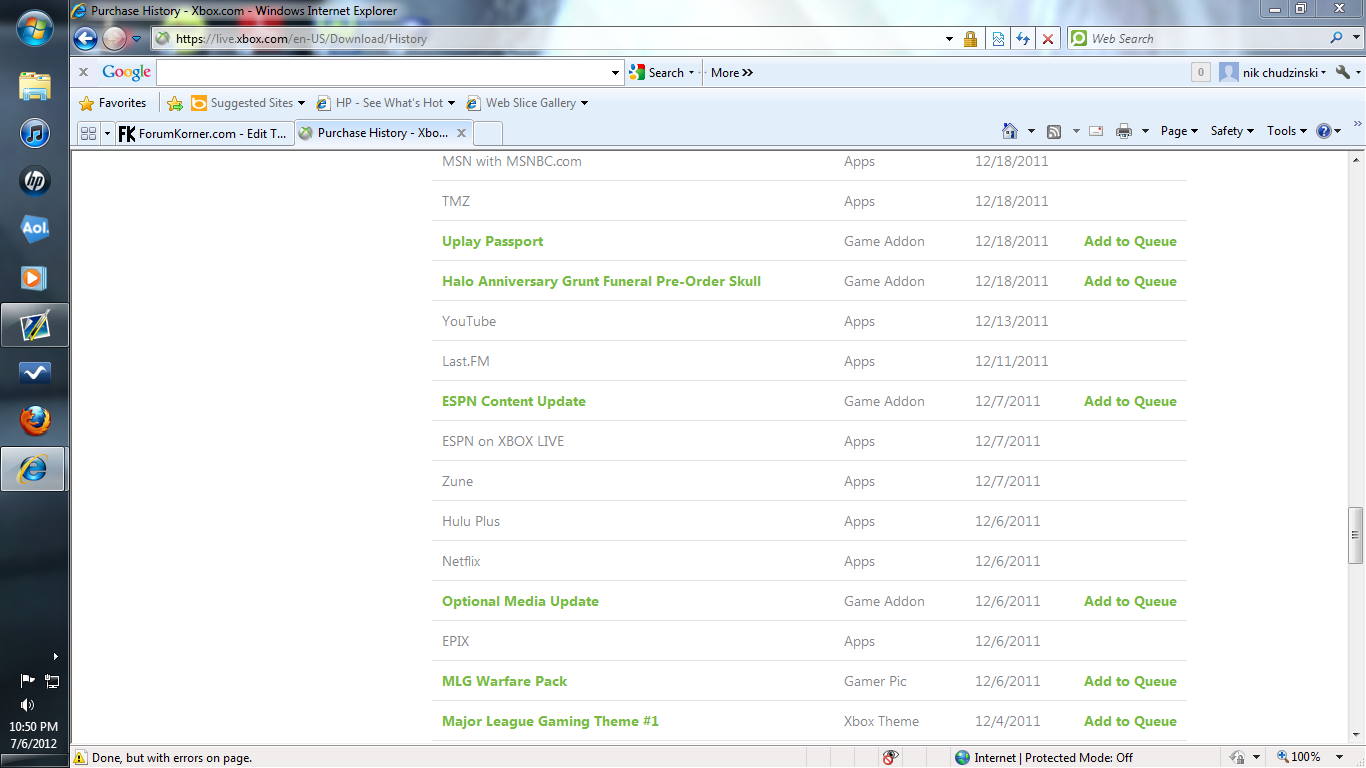Open the Tools menu
Image resolution: width=1366 pixels, height=768 pixels.
tap(1287, 131)
